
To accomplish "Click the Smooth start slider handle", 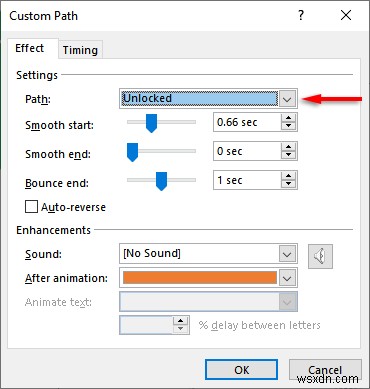I will (x=151, y=123).
